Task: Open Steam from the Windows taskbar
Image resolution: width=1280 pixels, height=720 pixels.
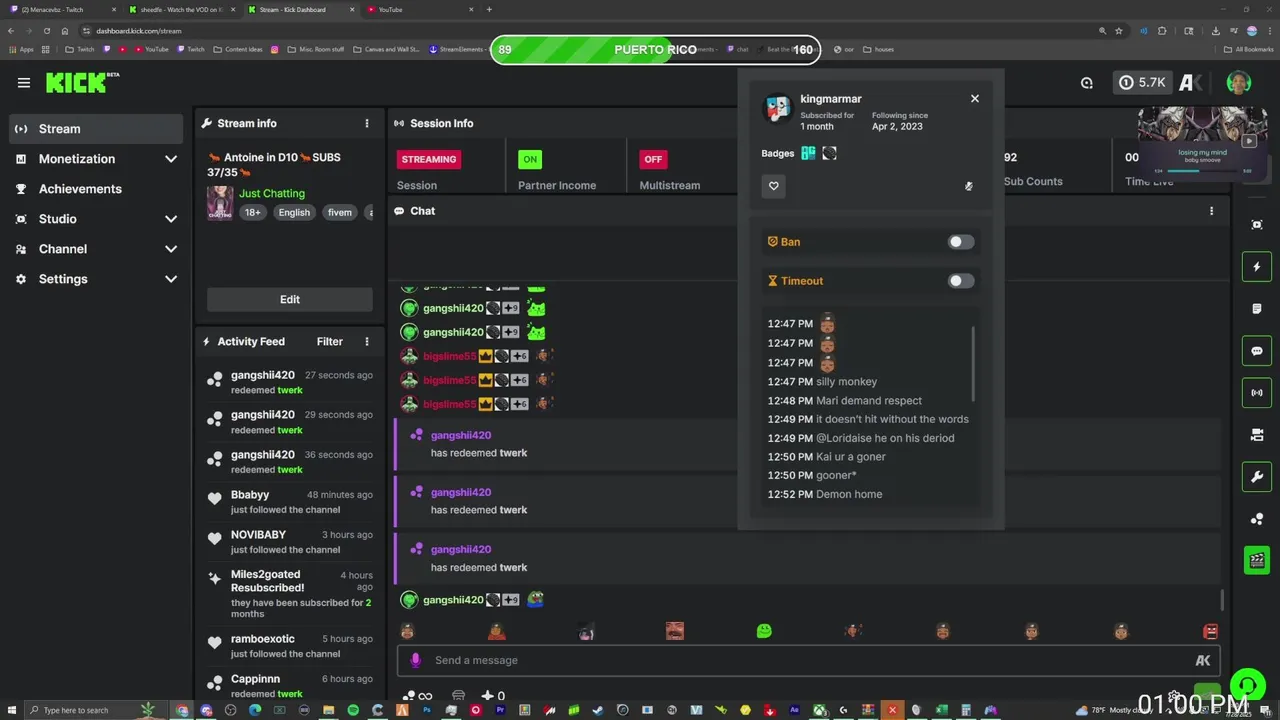Action: pyautogui.click(x=598, y=710)
